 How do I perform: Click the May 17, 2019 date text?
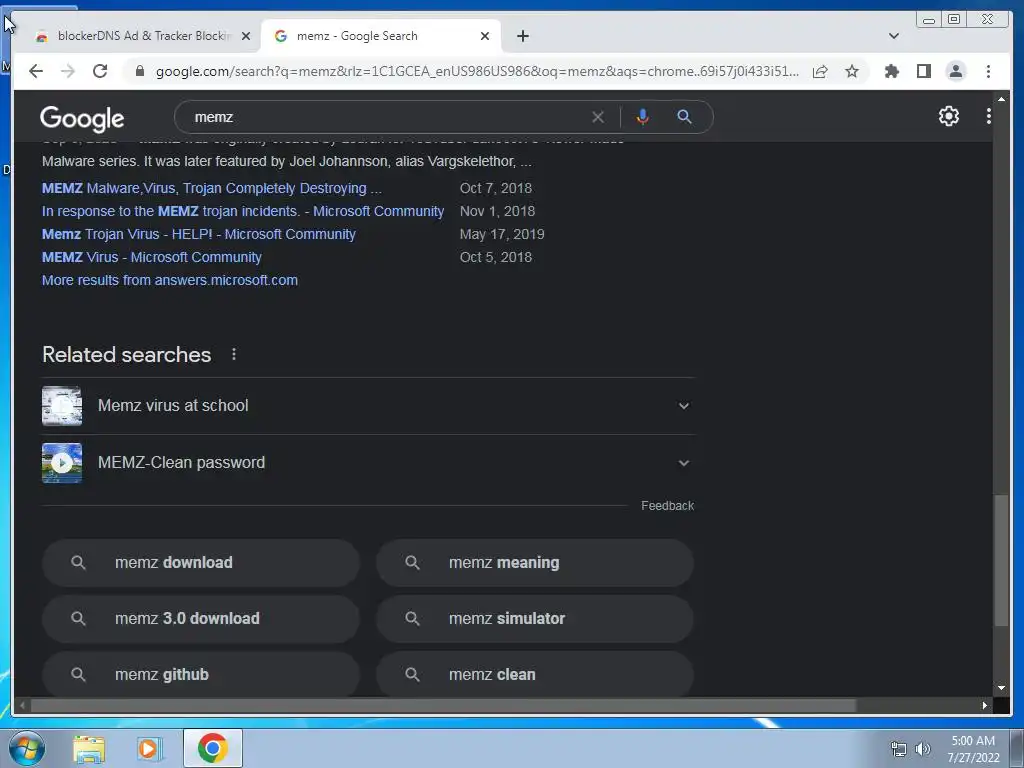502,234
